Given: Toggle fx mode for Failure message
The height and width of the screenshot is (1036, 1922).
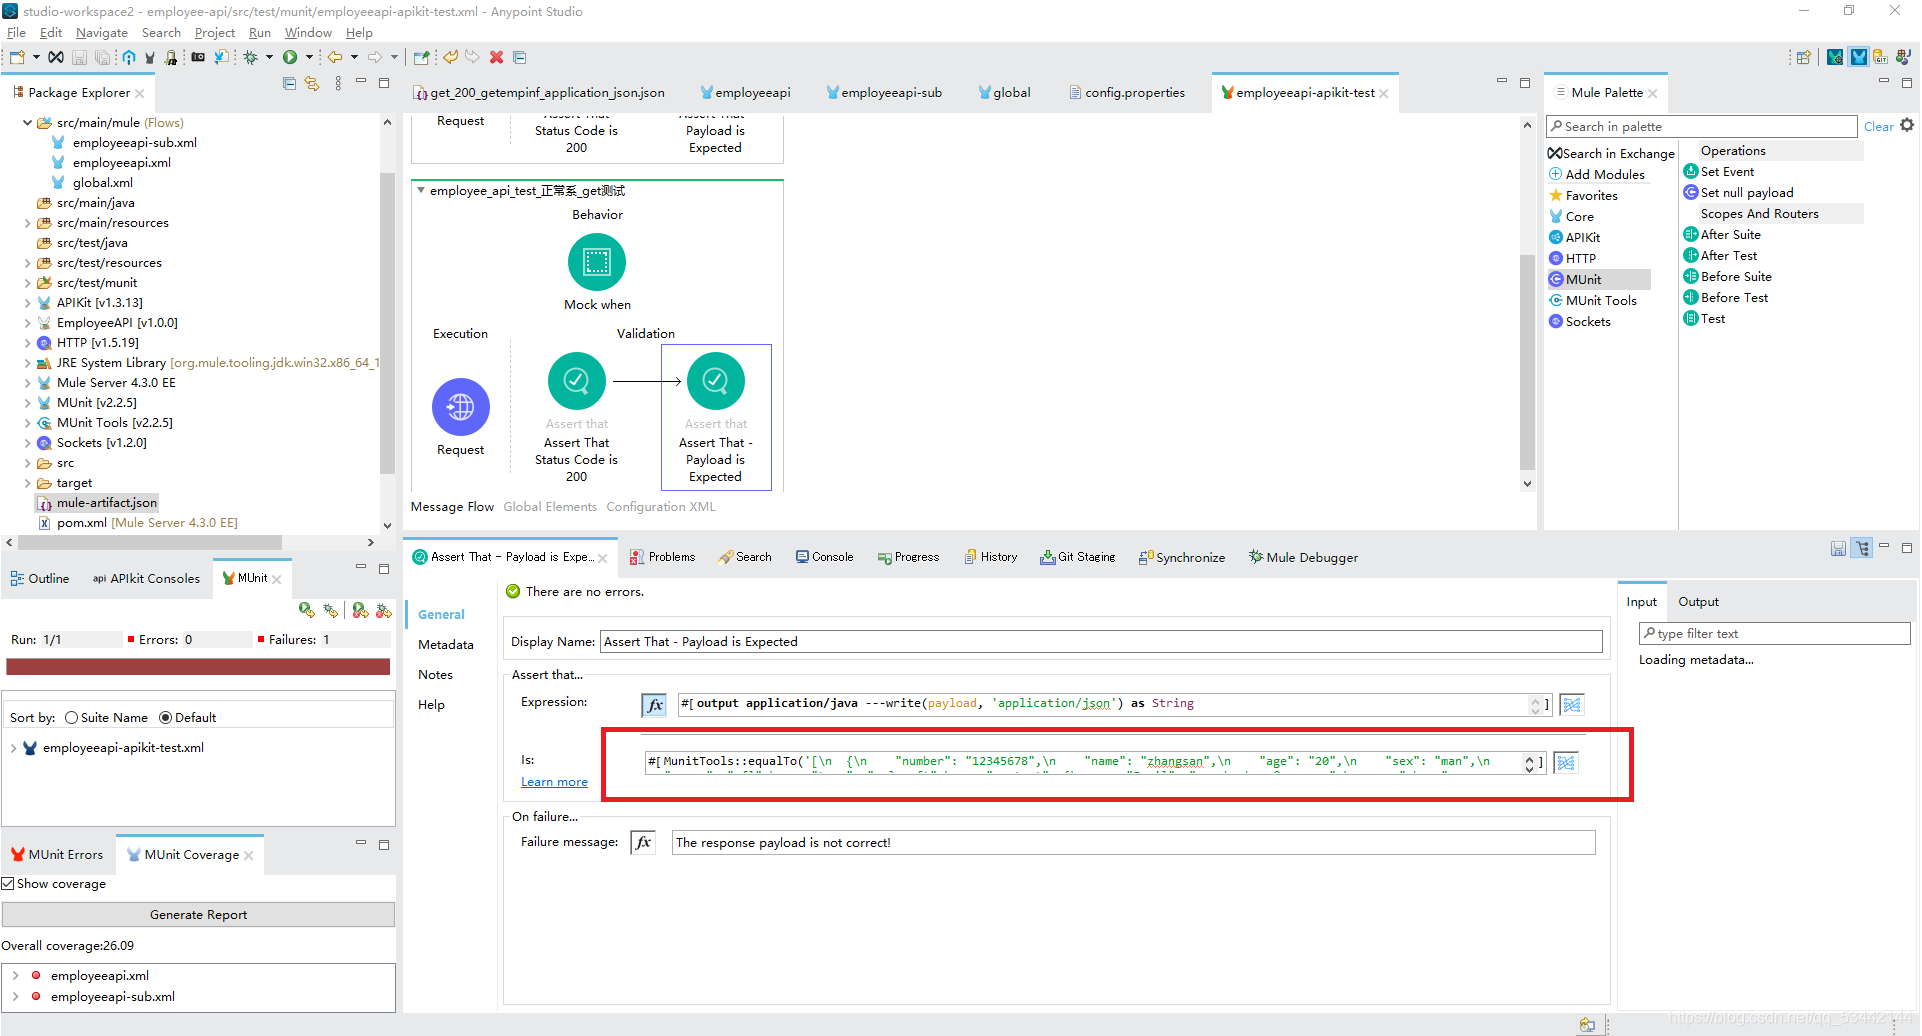Looking at the screenshot, I should tap(643, 843).
